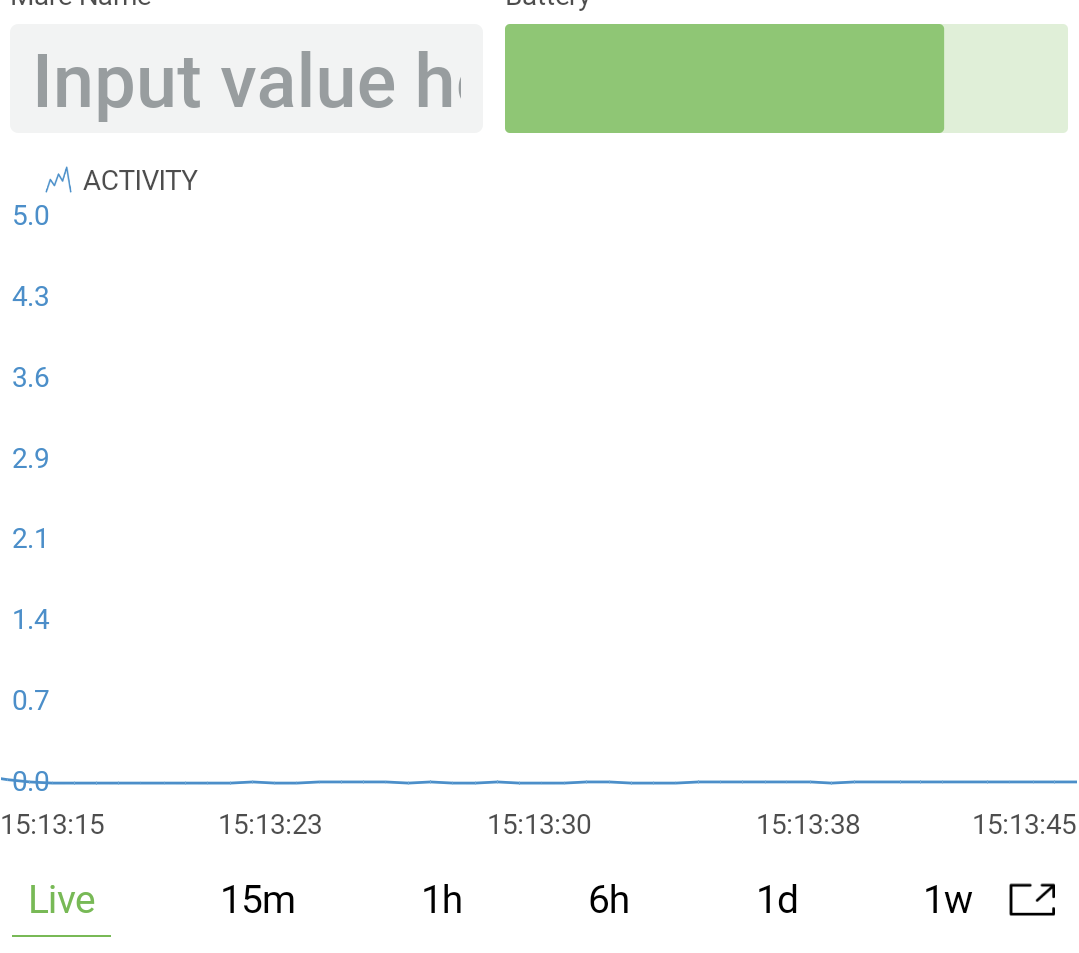Viewport: 1079px width, 953px height.
Task: Click the unfilled end of the Battery bar
Action: point(1006,79)
